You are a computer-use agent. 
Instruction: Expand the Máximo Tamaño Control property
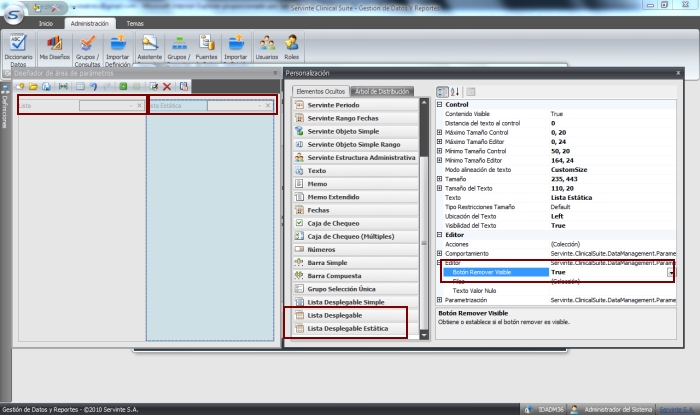(440, 133)
